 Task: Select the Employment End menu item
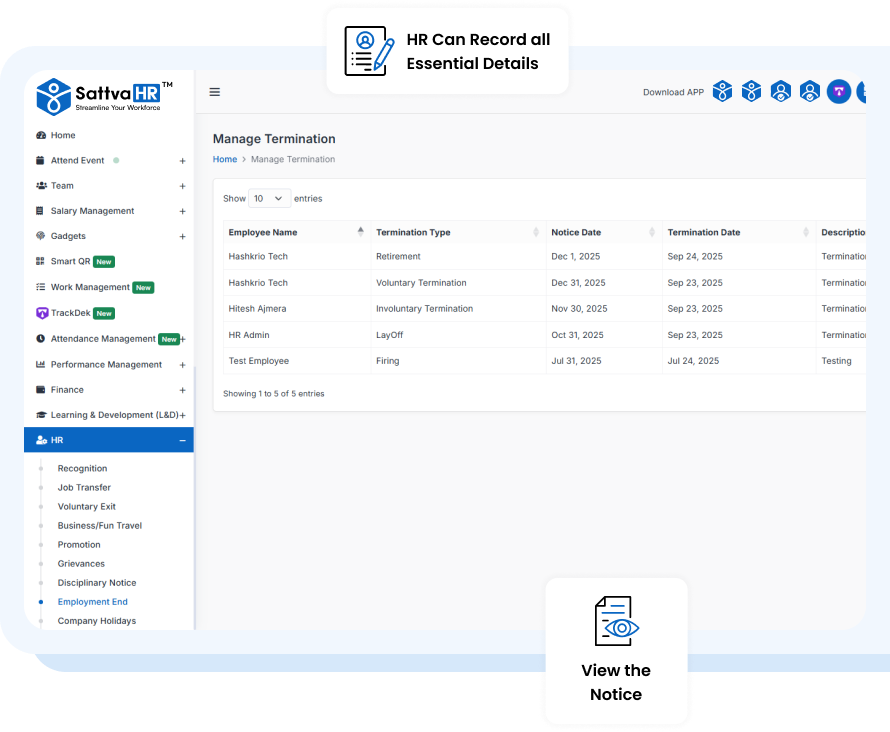(x=92, y=601)
